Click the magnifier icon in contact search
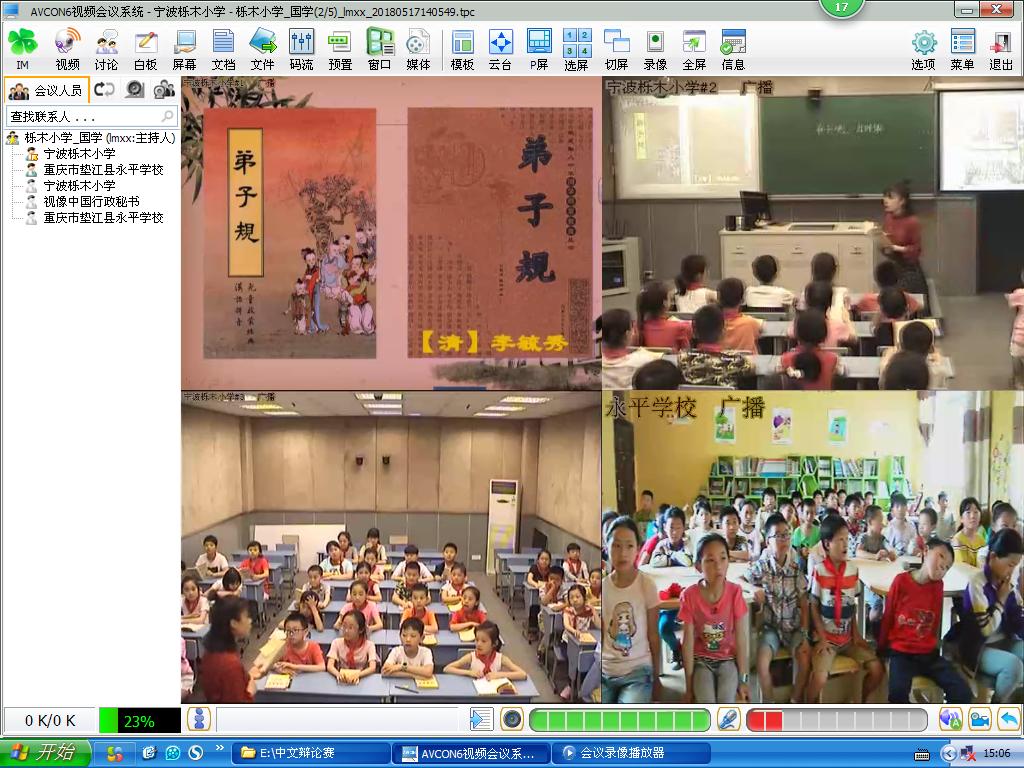The width and height of the screenshot is (1024, 768). pyautogui.click(x=168, y=116)
